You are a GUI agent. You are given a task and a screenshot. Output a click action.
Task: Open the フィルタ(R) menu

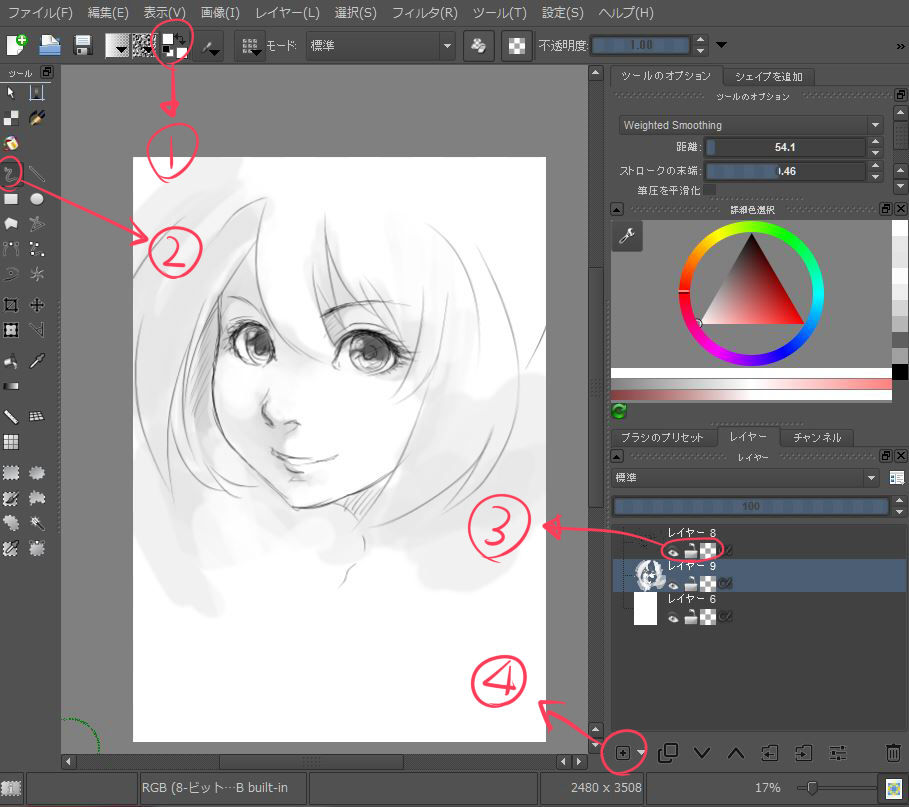coord(424,13)
